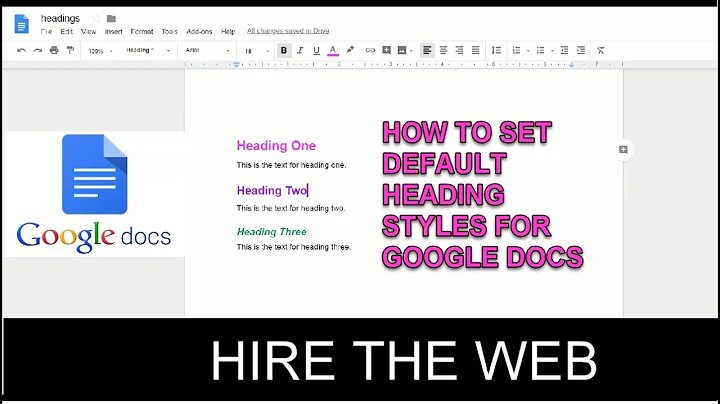This screenshot has width=720, height=404.
Task: Click the Redo arrow icon
Action: click(38, 50)
